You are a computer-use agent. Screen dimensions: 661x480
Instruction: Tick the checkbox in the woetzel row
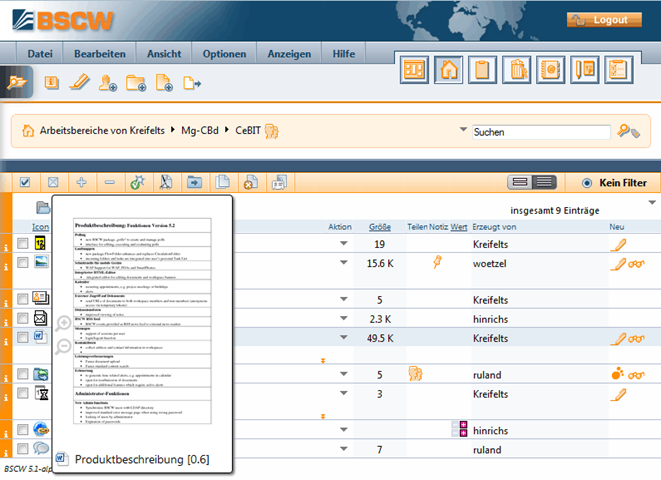(x=22, y=263)
